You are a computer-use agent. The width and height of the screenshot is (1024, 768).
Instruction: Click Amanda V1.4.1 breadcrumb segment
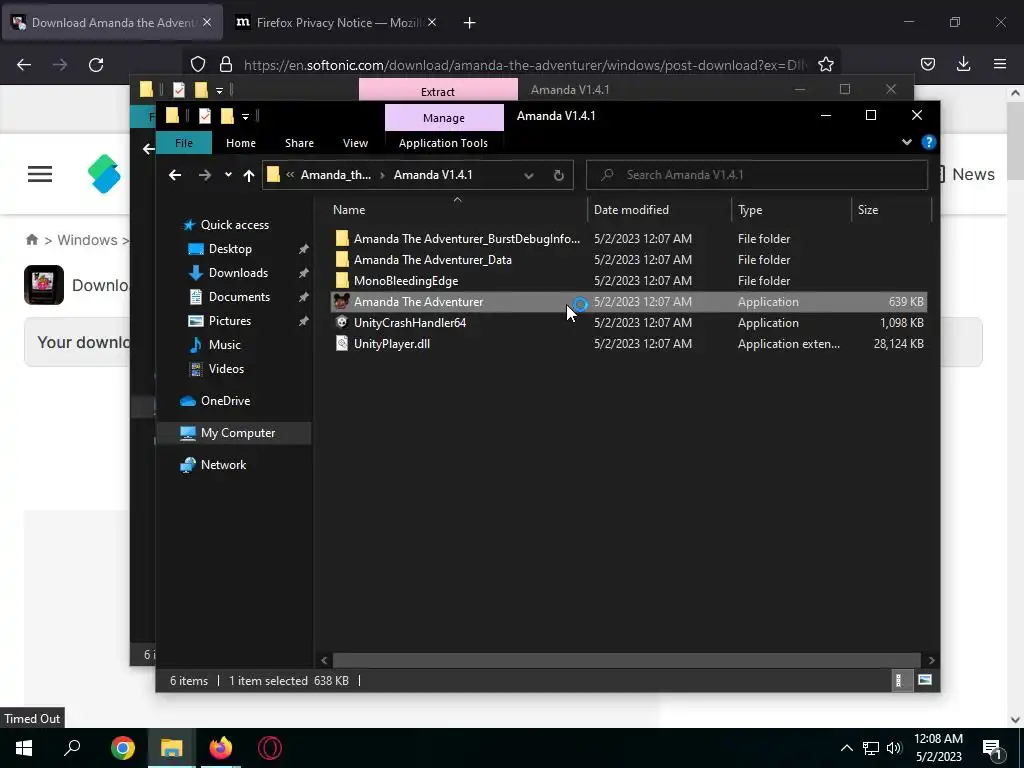(433, 175)
